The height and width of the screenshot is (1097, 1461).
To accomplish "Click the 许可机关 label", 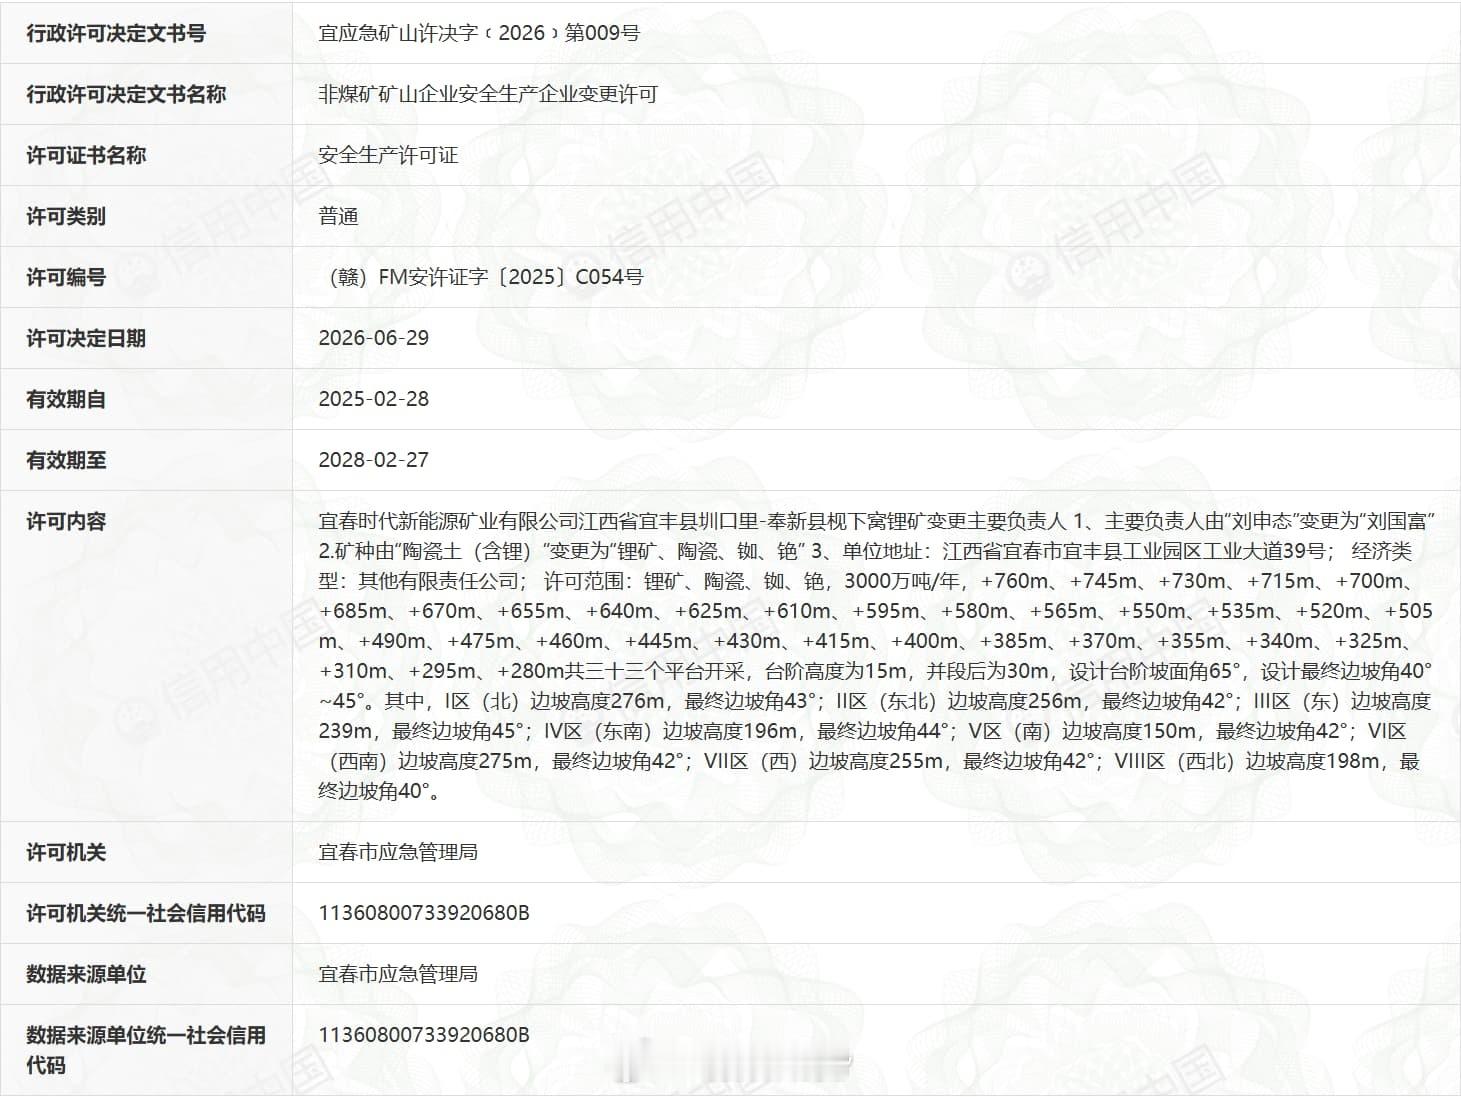I will tap(66, 852).
